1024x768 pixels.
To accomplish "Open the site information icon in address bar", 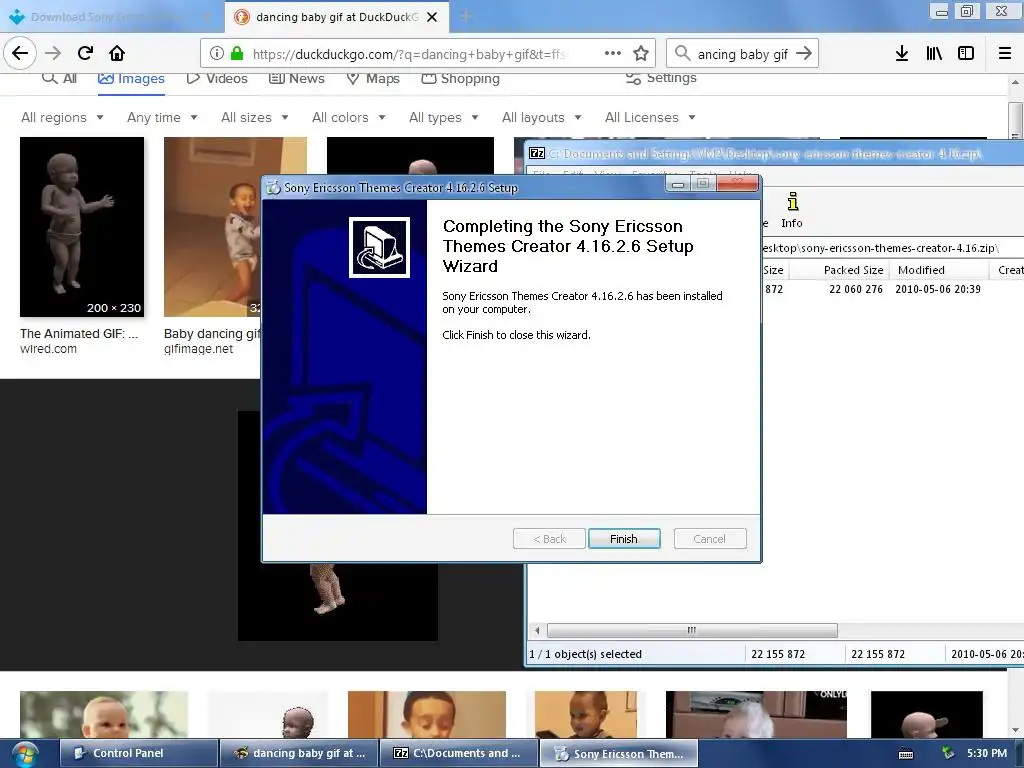I will pyautogui.click(x=217, y=54).
